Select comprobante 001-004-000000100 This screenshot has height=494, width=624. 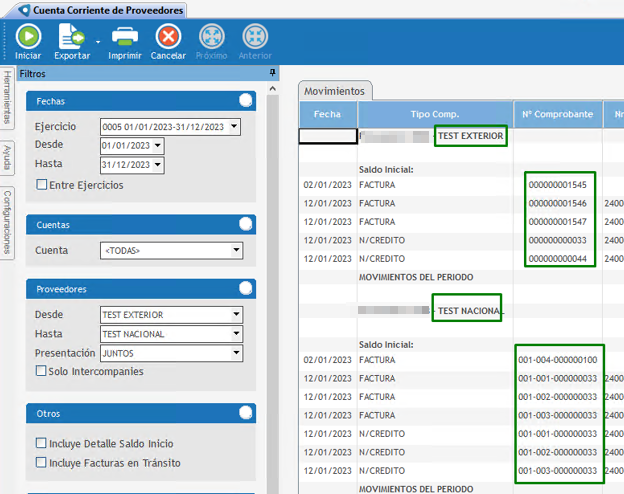[x=558, y=360]
